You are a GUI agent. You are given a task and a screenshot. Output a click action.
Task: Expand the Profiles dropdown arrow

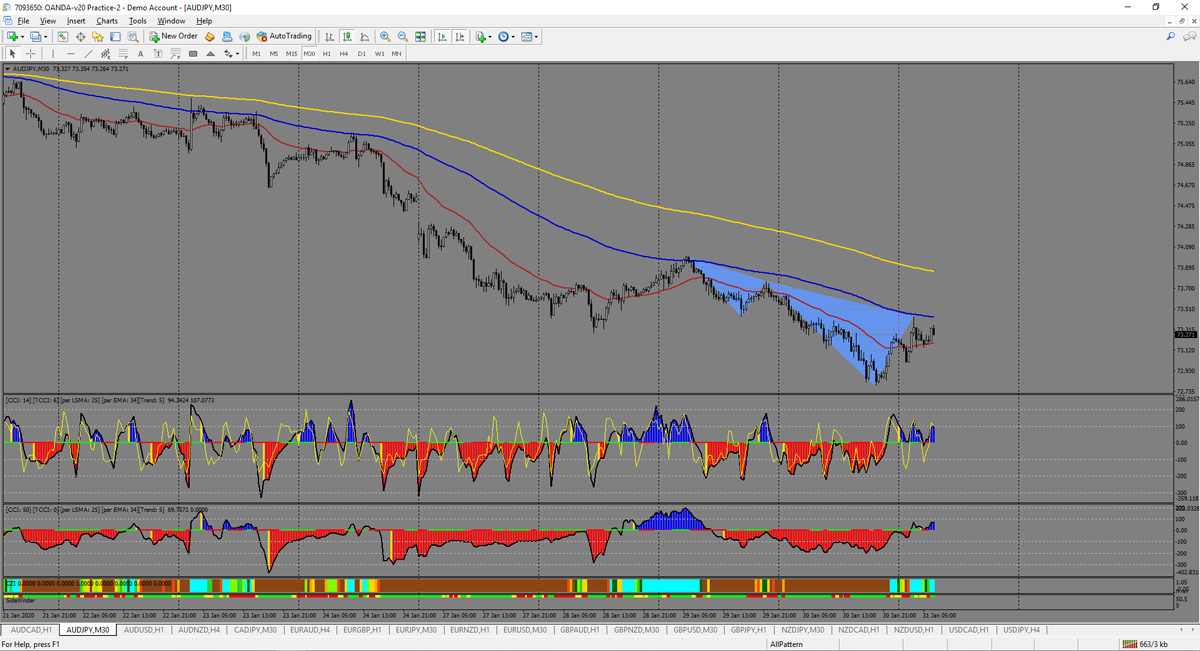(46, 37)
